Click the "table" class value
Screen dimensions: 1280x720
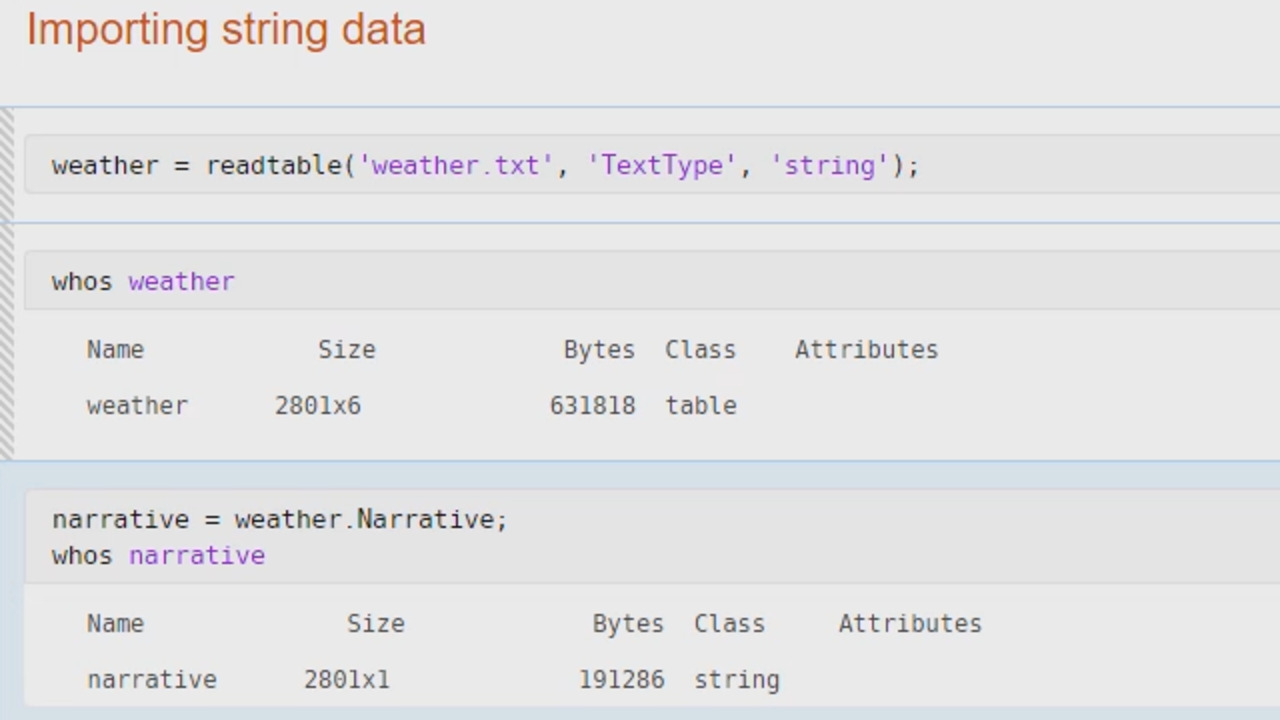[701, 406]
